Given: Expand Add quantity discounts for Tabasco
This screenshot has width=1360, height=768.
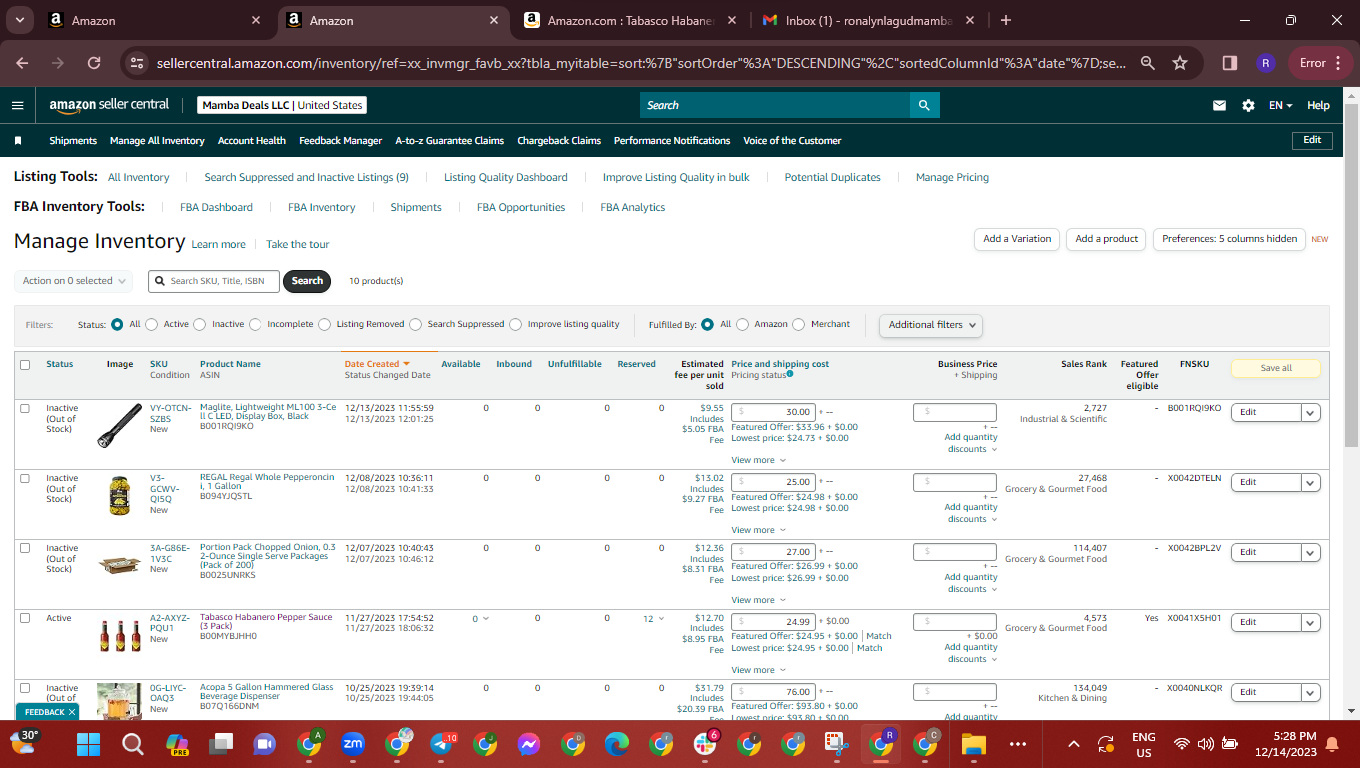Looking at the screenshot, I should 972,653.
